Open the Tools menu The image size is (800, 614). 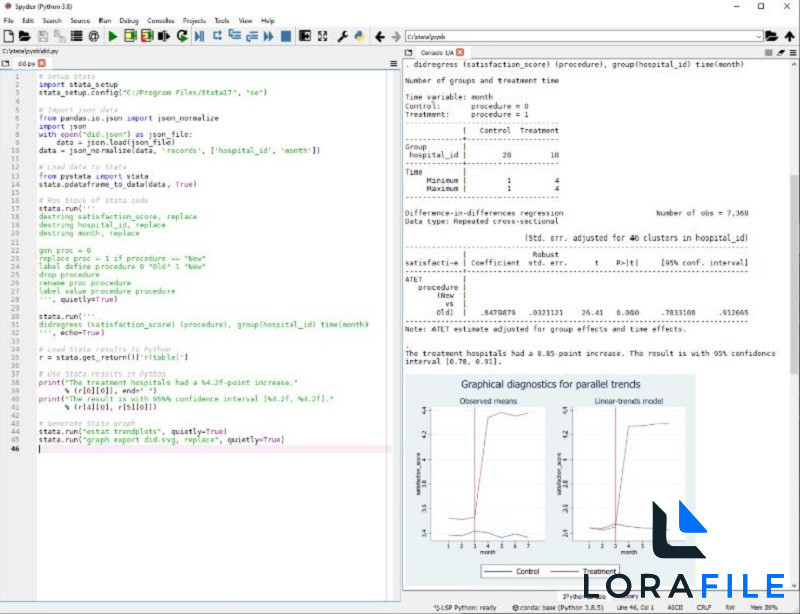tap(222, 21)
